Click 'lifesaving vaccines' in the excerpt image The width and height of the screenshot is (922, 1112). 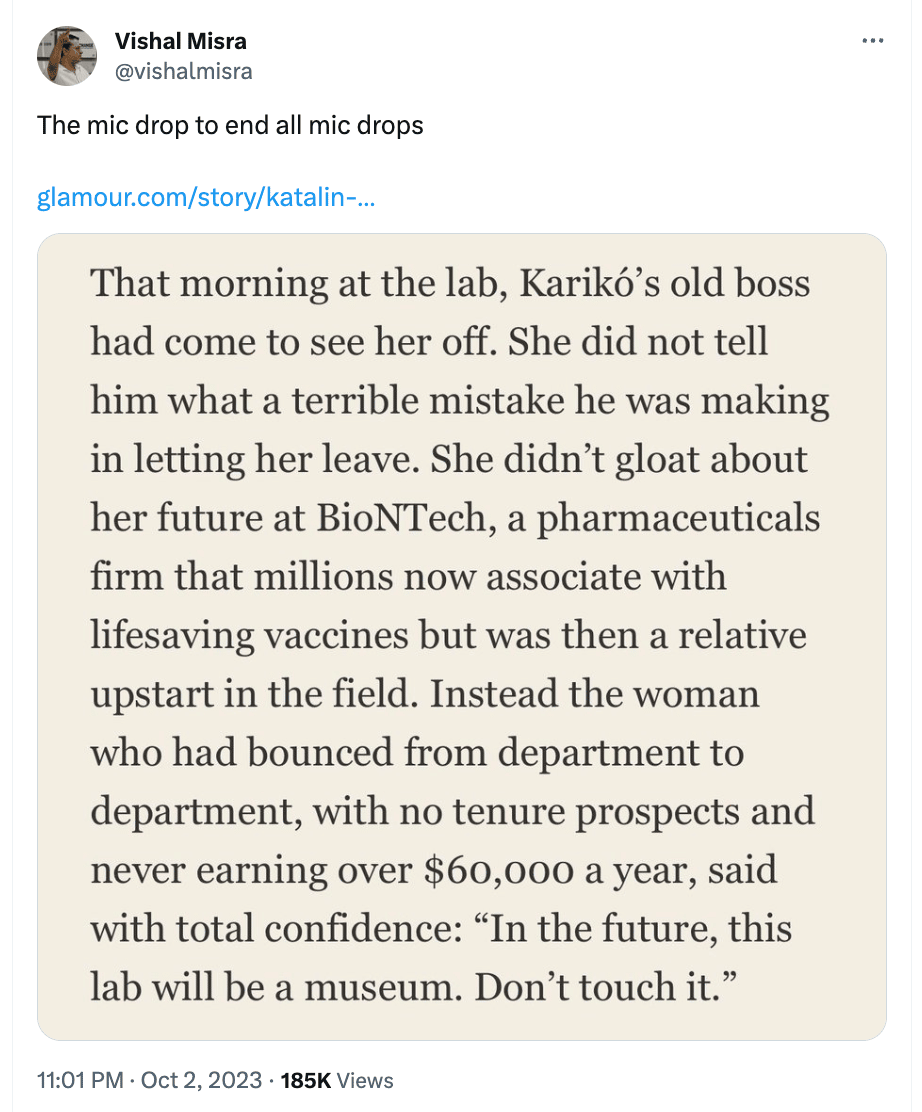coord(249,635)
